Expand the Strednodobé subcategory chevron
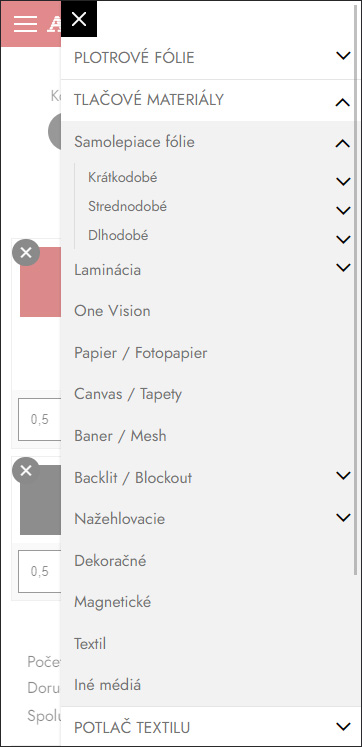The height and width of the screenshot is (747, 362). (343, 210)
